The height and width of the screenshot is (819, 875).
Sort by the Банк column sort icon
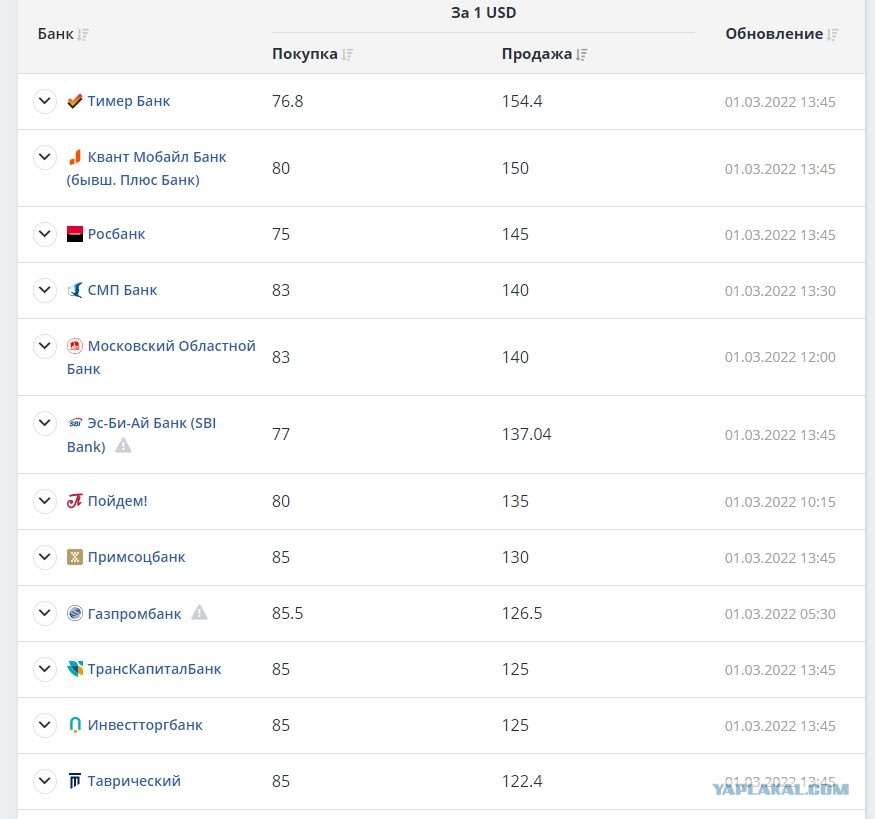[x=83, y=35]
